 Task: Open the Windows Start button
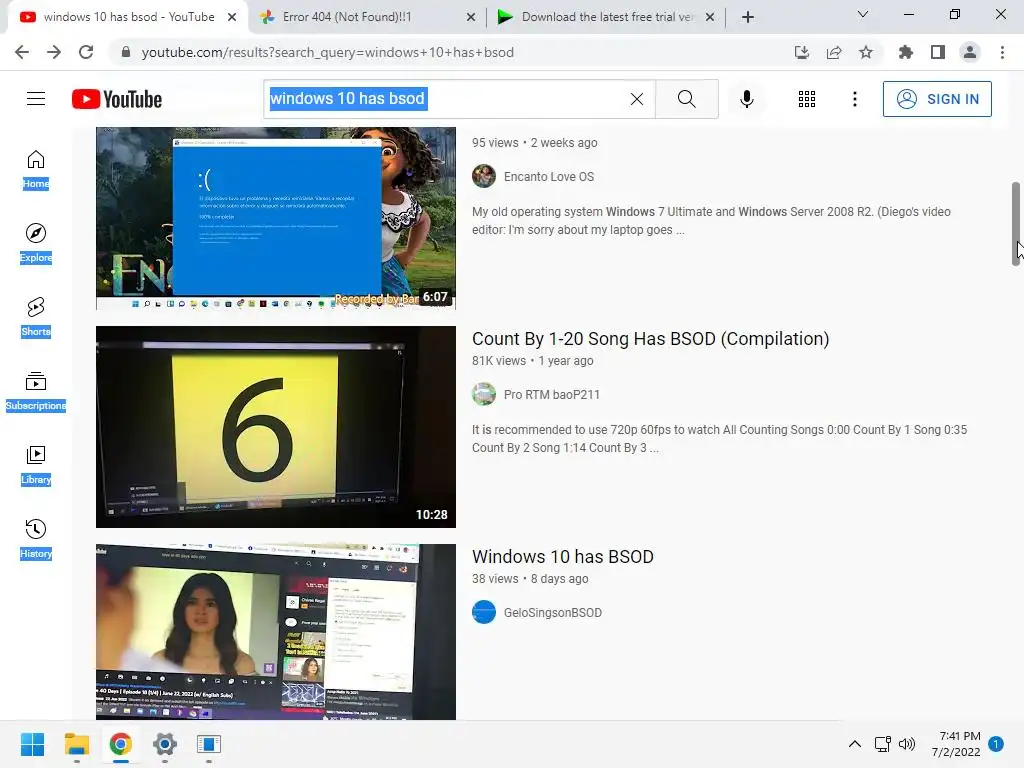pos(32,744)
